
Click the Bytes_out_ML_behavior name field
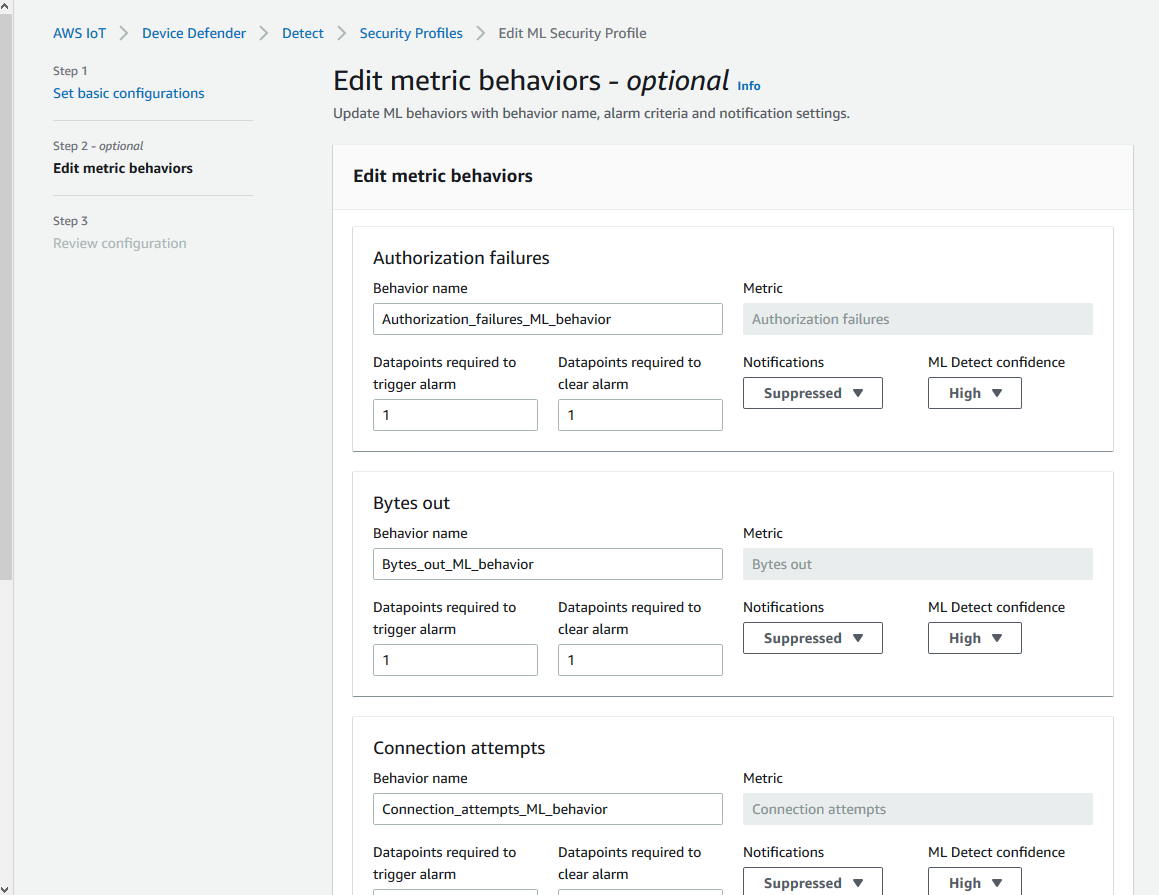tap(547, 563)
